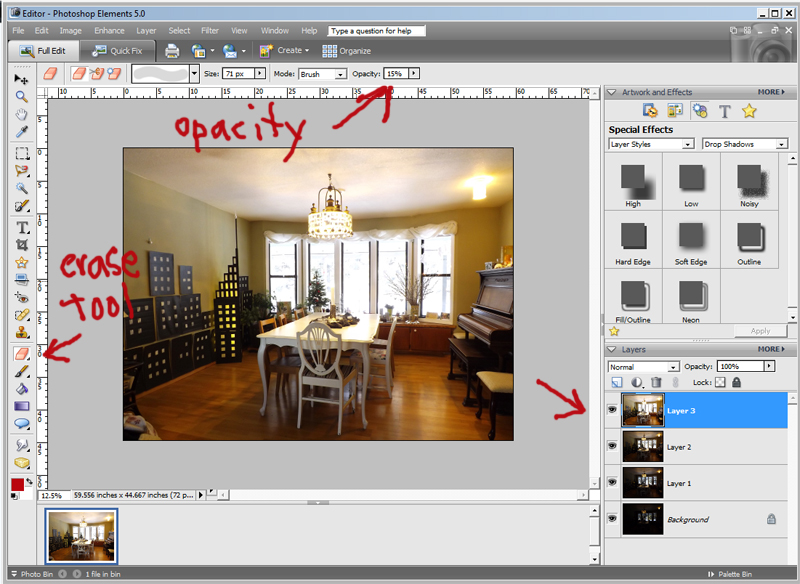Screen dimensions: 800x584
Task: Open the Layer menu
Action: pos(146,31)
